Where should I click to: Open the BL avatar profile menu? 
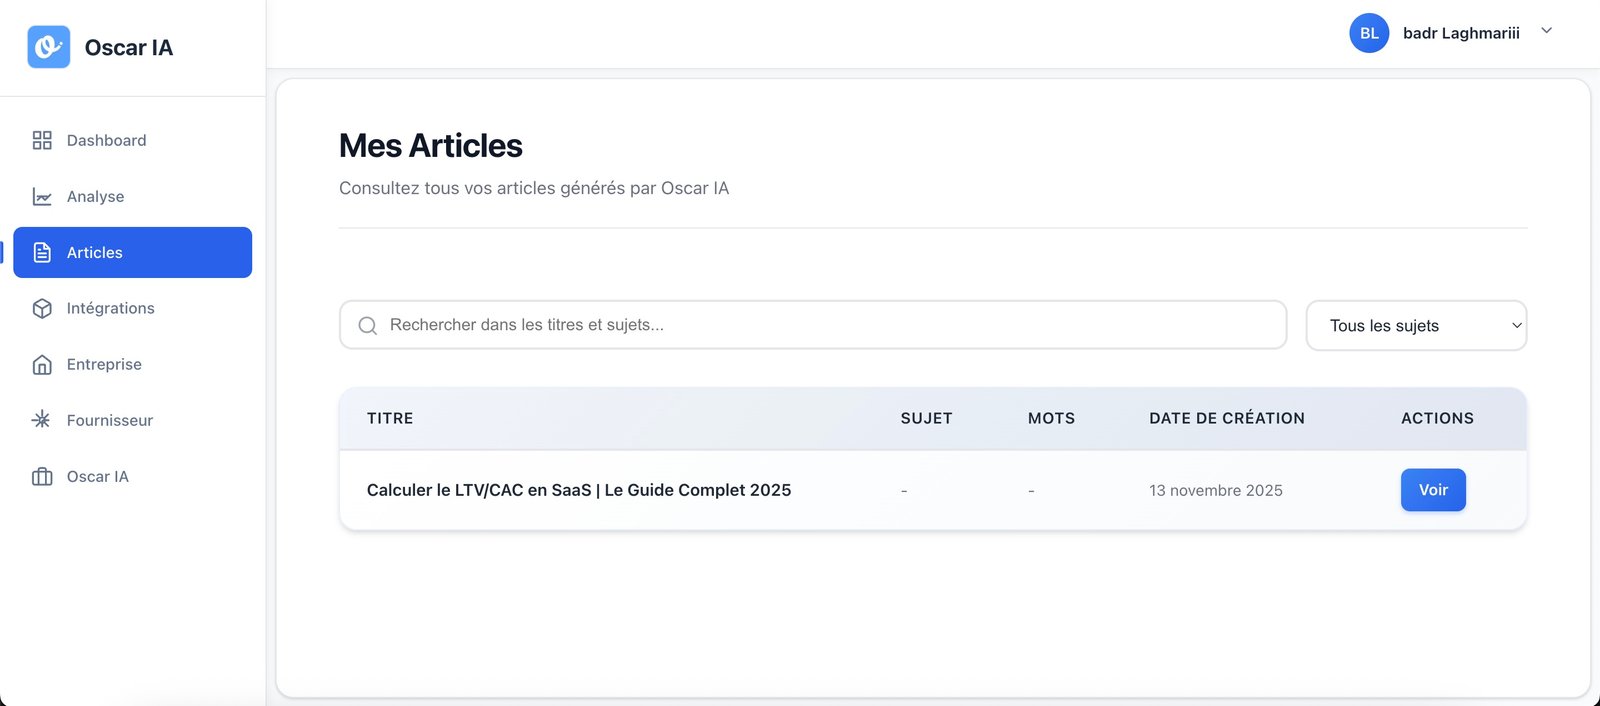point(1369,33)
